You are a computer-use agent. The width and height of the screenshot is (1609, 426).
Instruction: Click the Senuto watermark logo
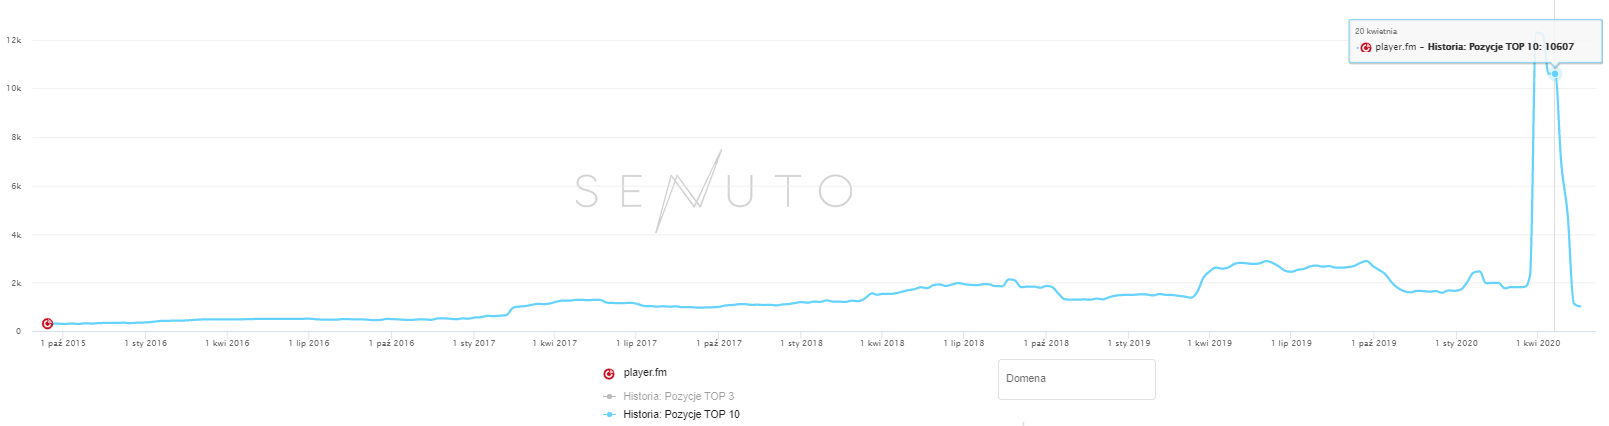714,191
